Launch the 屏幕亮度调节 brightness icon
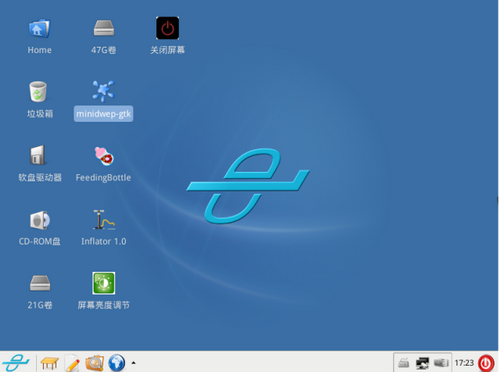 [104, 283]
